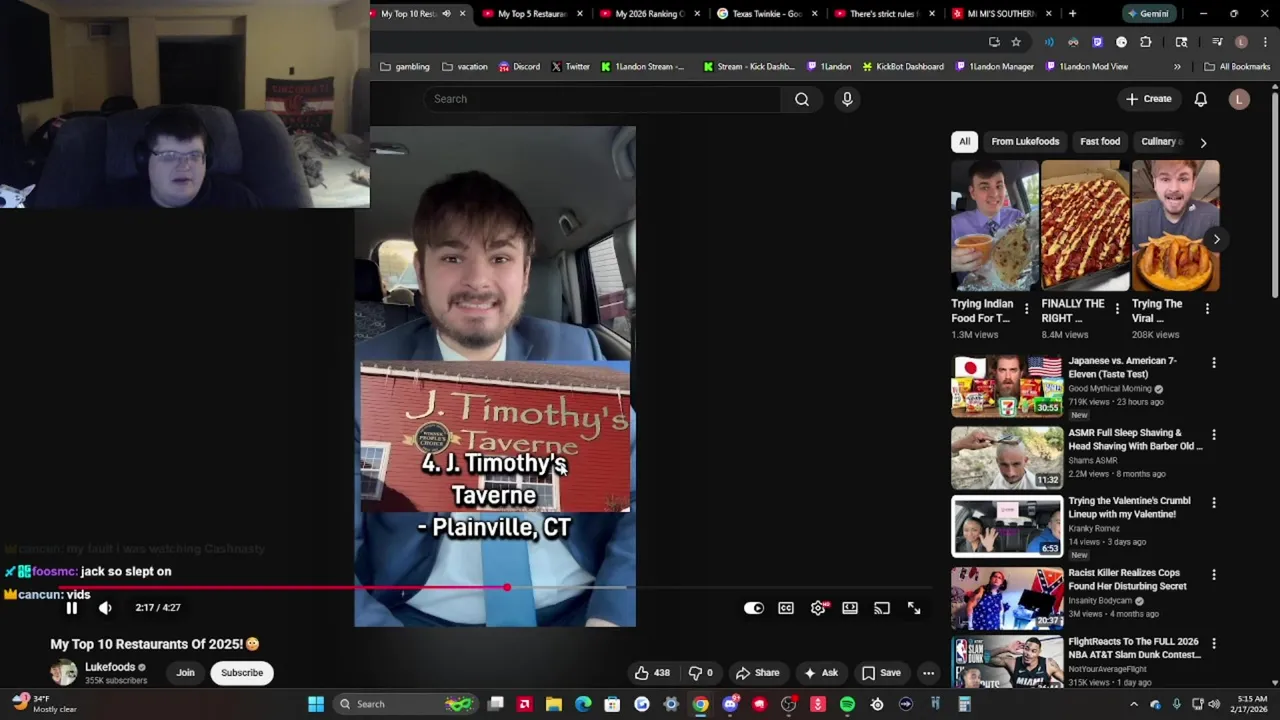Open the gambling bookmarks folder
1280x720 pixels.
(405, 67)
